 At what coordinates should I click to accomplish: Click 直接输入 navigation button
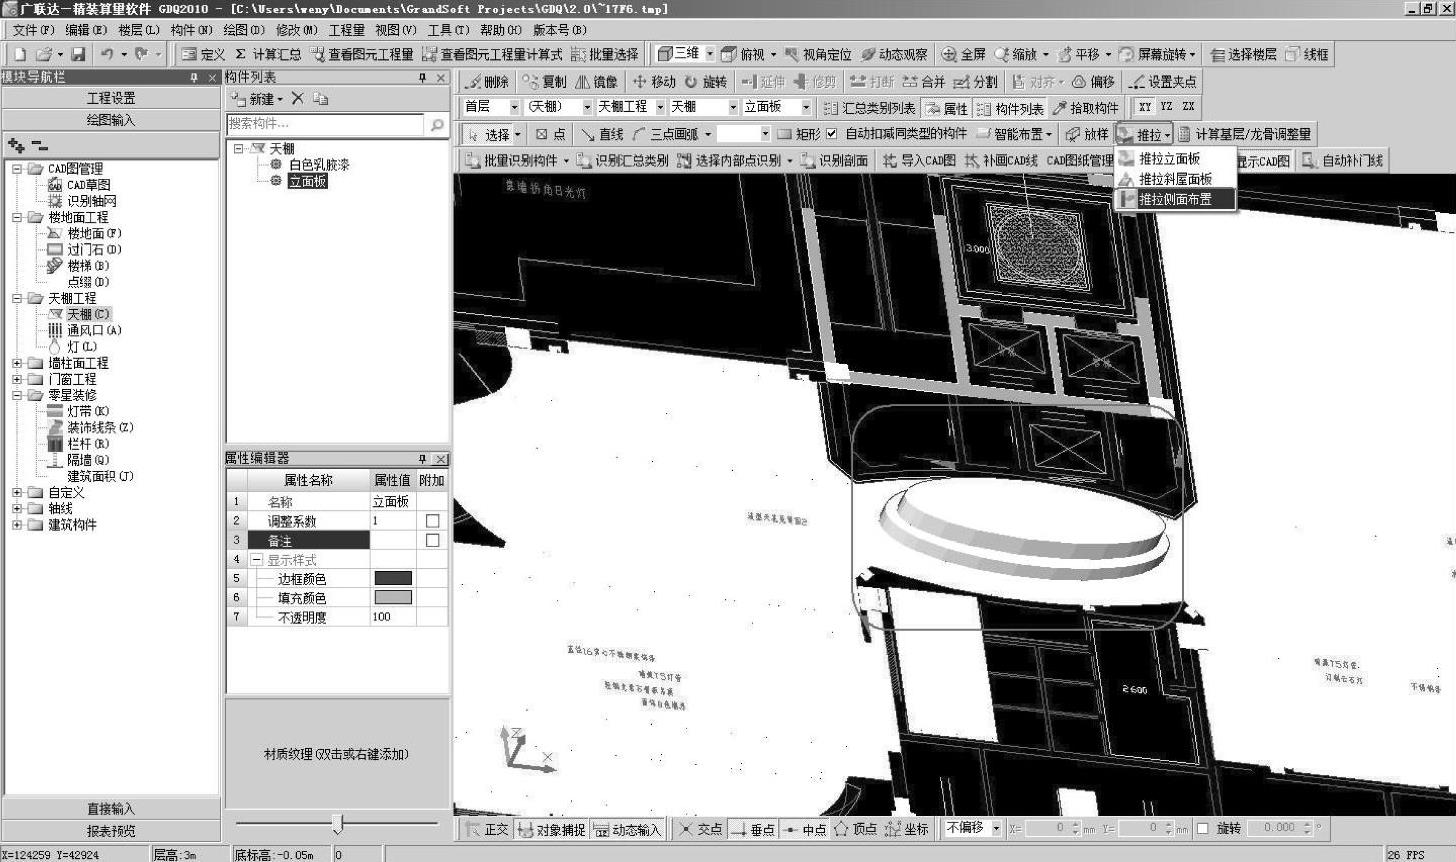pyautogui.click(x=110, y=808)
